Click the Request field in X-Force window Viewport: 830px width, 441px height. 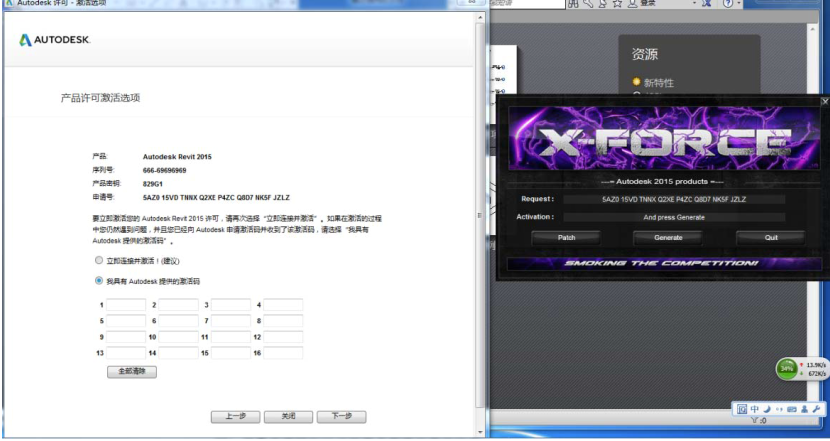click(x=674, y=200)
